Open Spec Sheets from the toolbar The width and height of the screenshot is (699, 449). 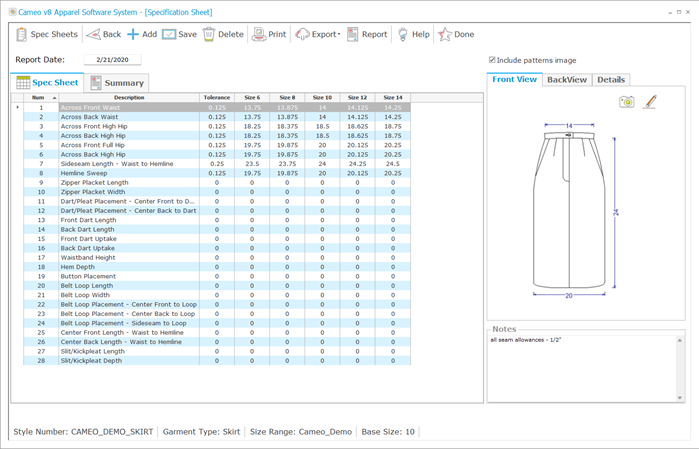pyautogui.click(x=47, y=34)
